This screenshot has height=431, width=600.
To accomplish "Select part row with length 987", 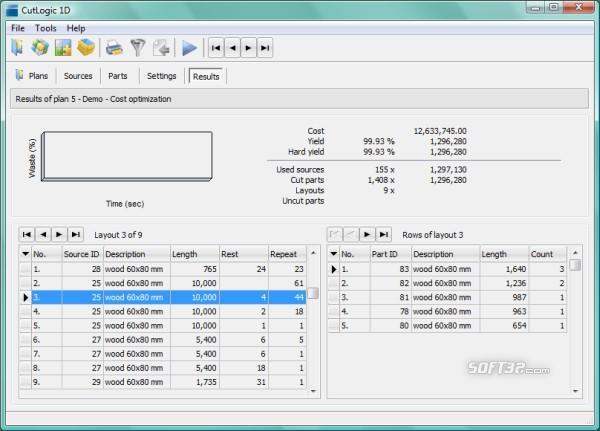I will [x=447, y=297].
